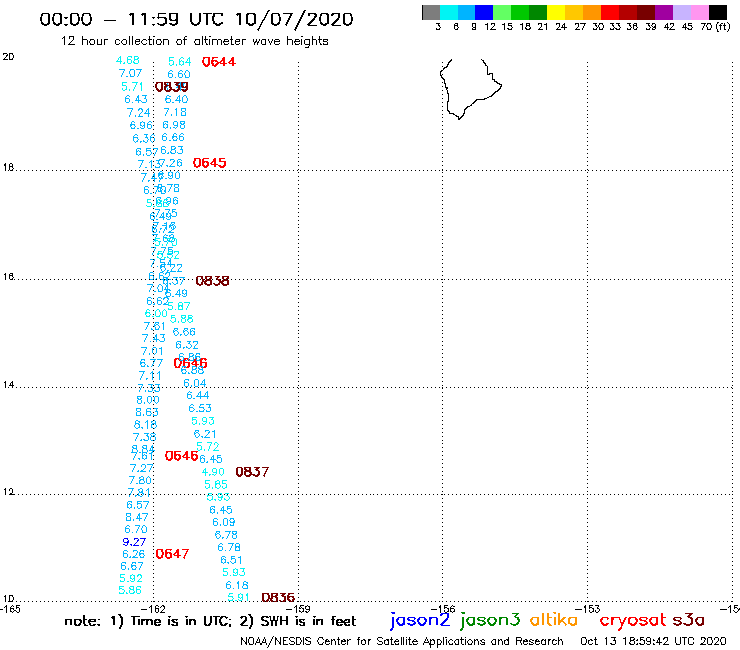Select the 6.53 wave height reading
The width and height of the screenshot is (740, 650).
click(x=200, y=408)
